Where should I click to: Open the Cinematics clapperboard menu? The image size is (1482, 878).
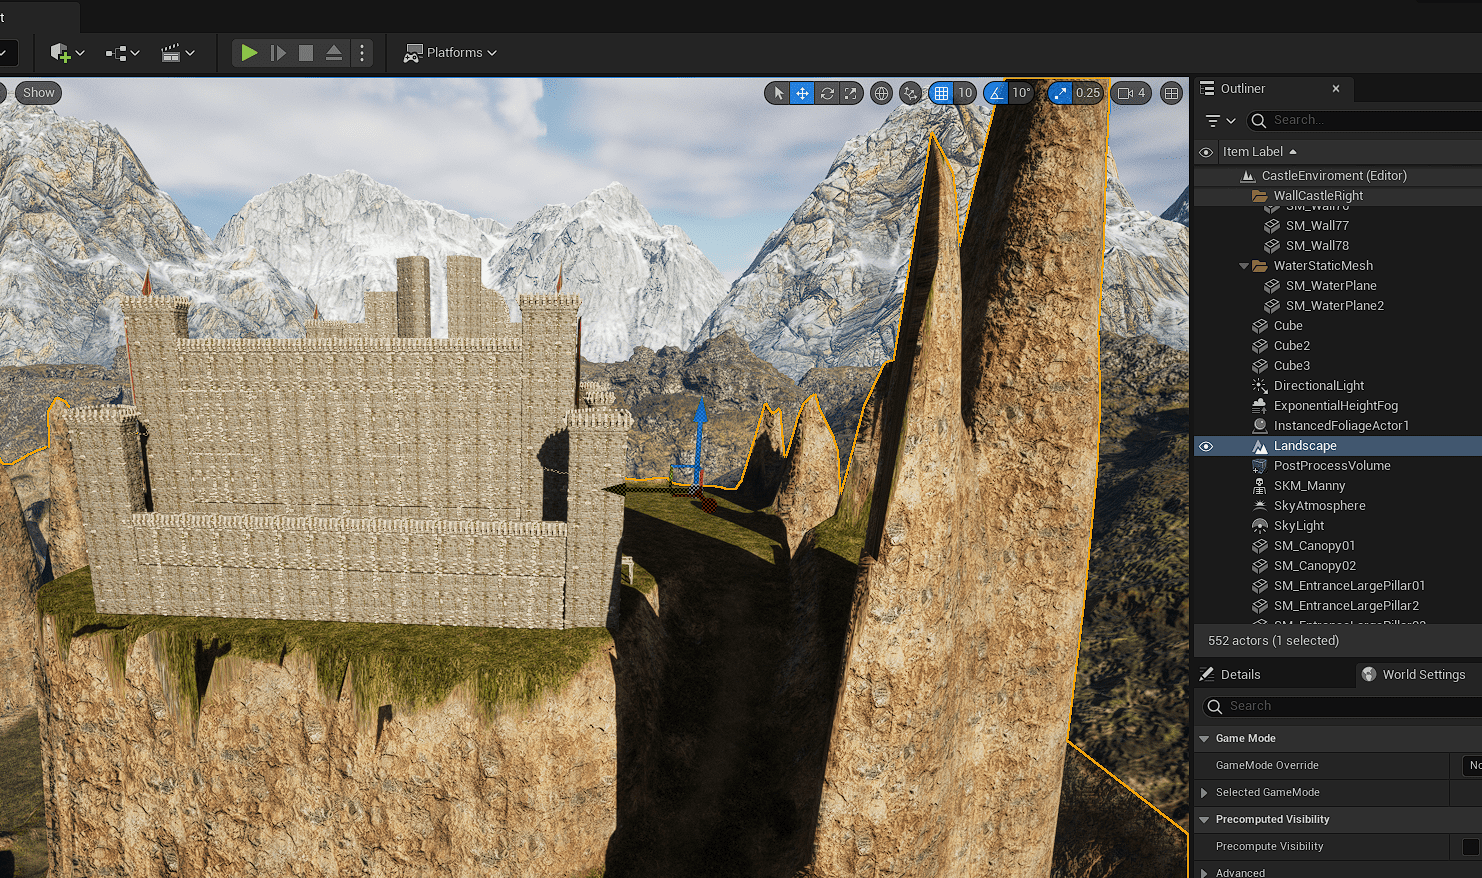(x=177, y=53)
